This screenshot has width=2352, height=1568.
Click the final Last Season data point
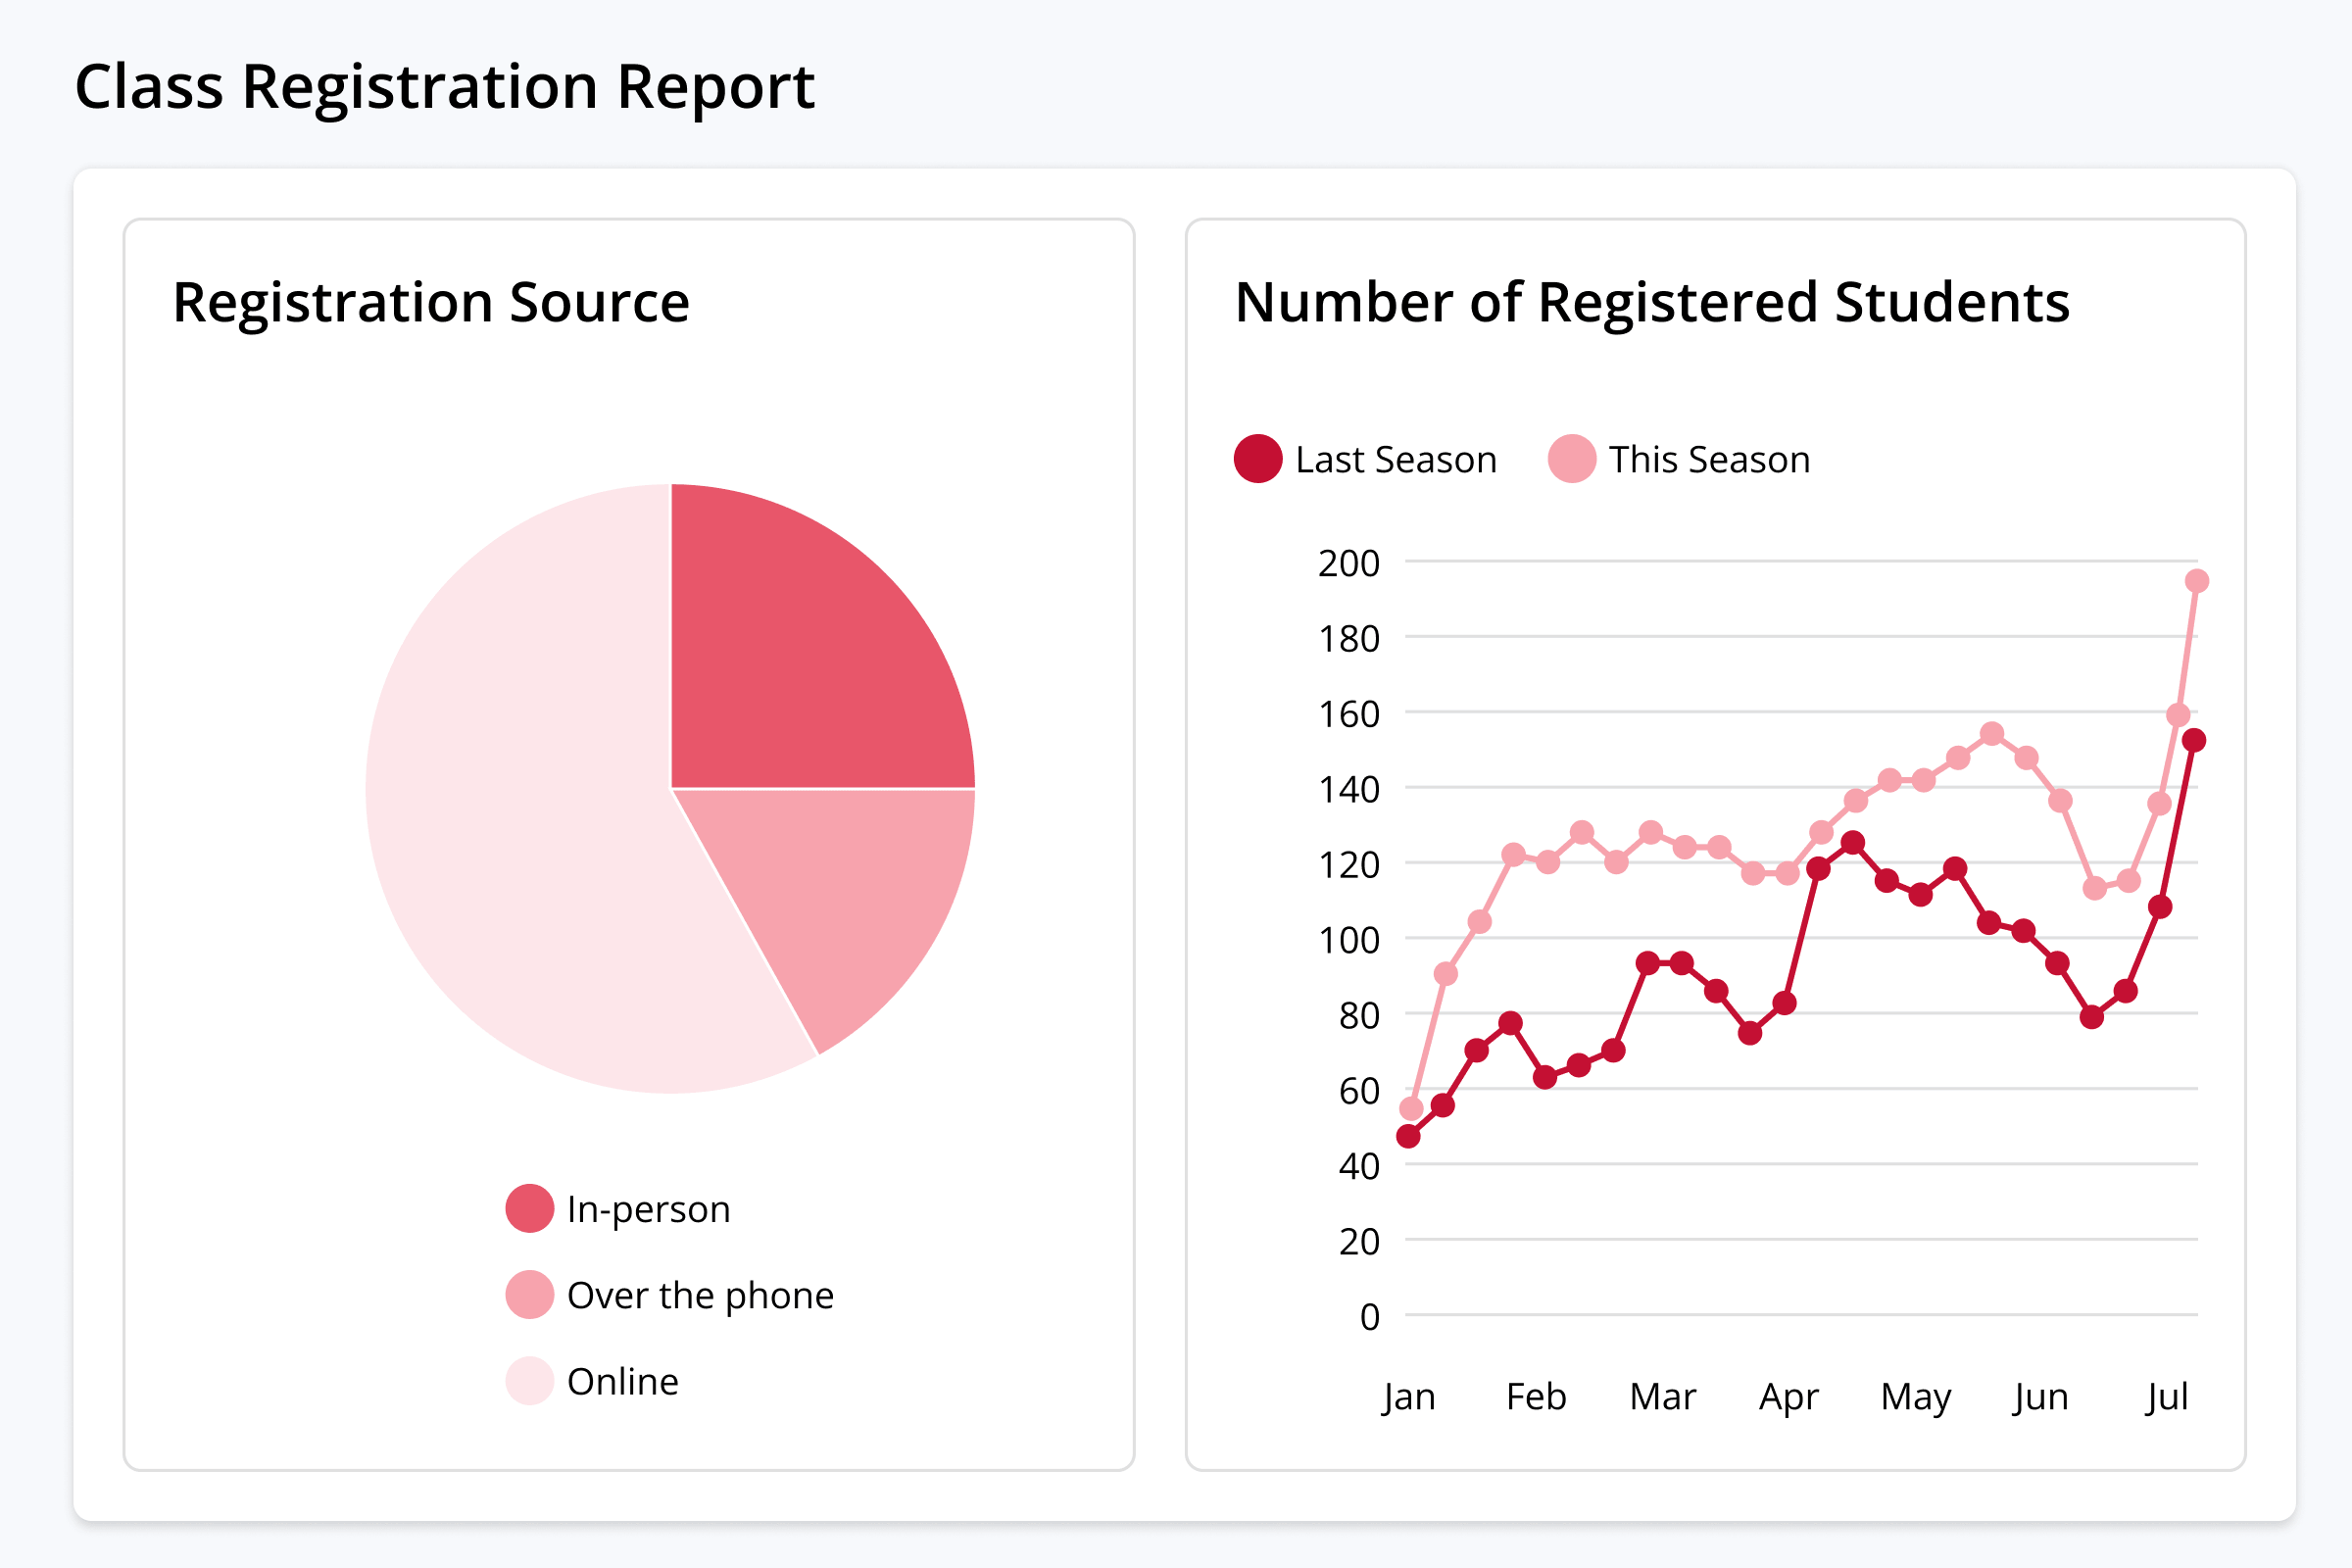click(2194, 741)
